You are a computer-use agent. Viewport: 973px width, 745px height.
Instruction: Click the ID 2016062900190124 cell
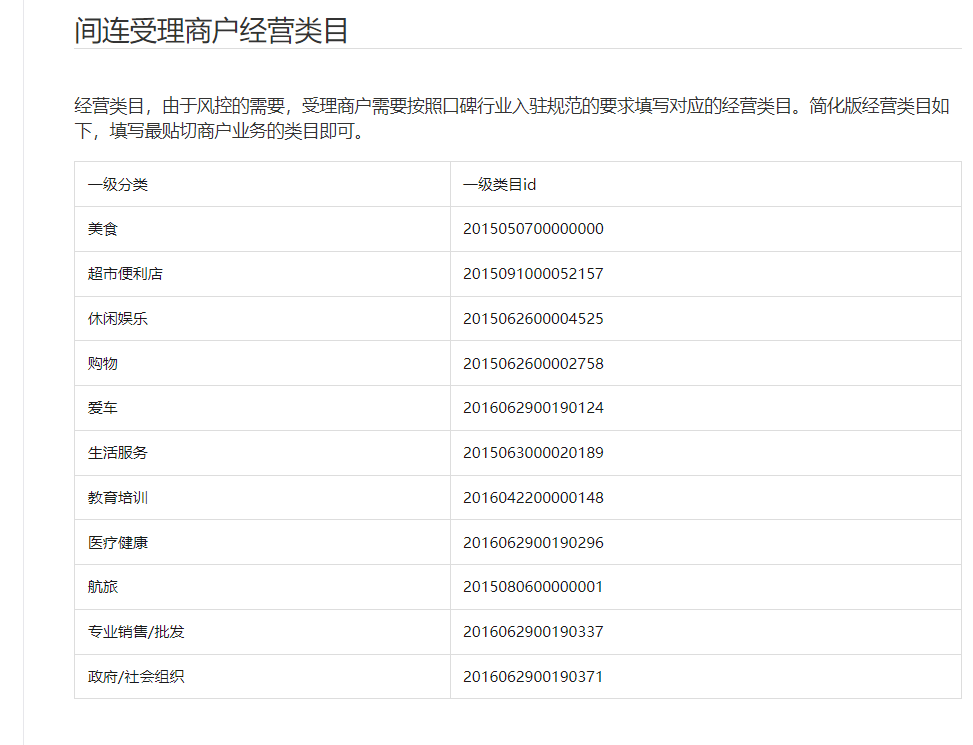pyautogui.click(x=533, y=408)
